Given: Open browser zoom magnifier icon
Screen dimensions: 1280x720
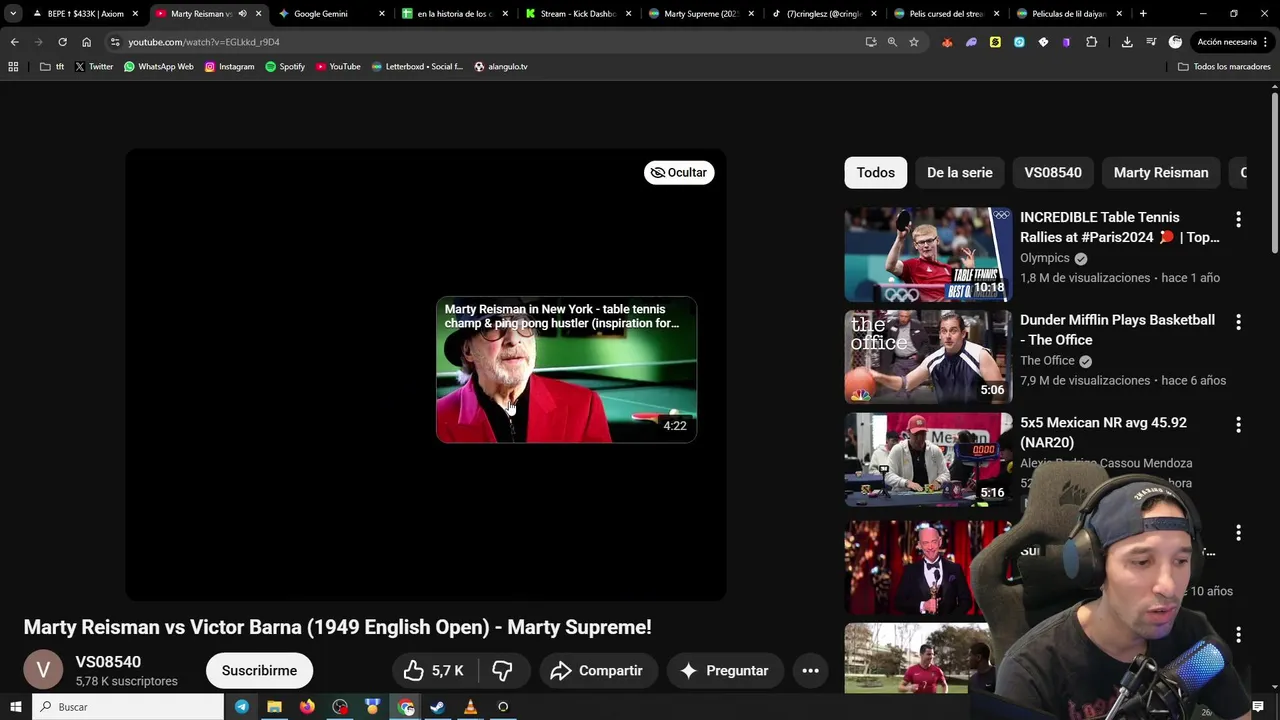Looking at the screenshot, I should pyautogui.click(x=892, y=42).
